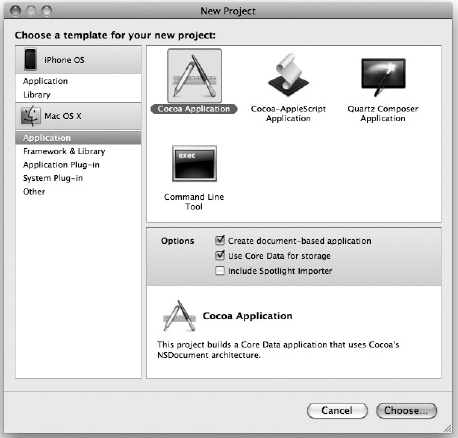Open Framework & Library category

point(78,151)
